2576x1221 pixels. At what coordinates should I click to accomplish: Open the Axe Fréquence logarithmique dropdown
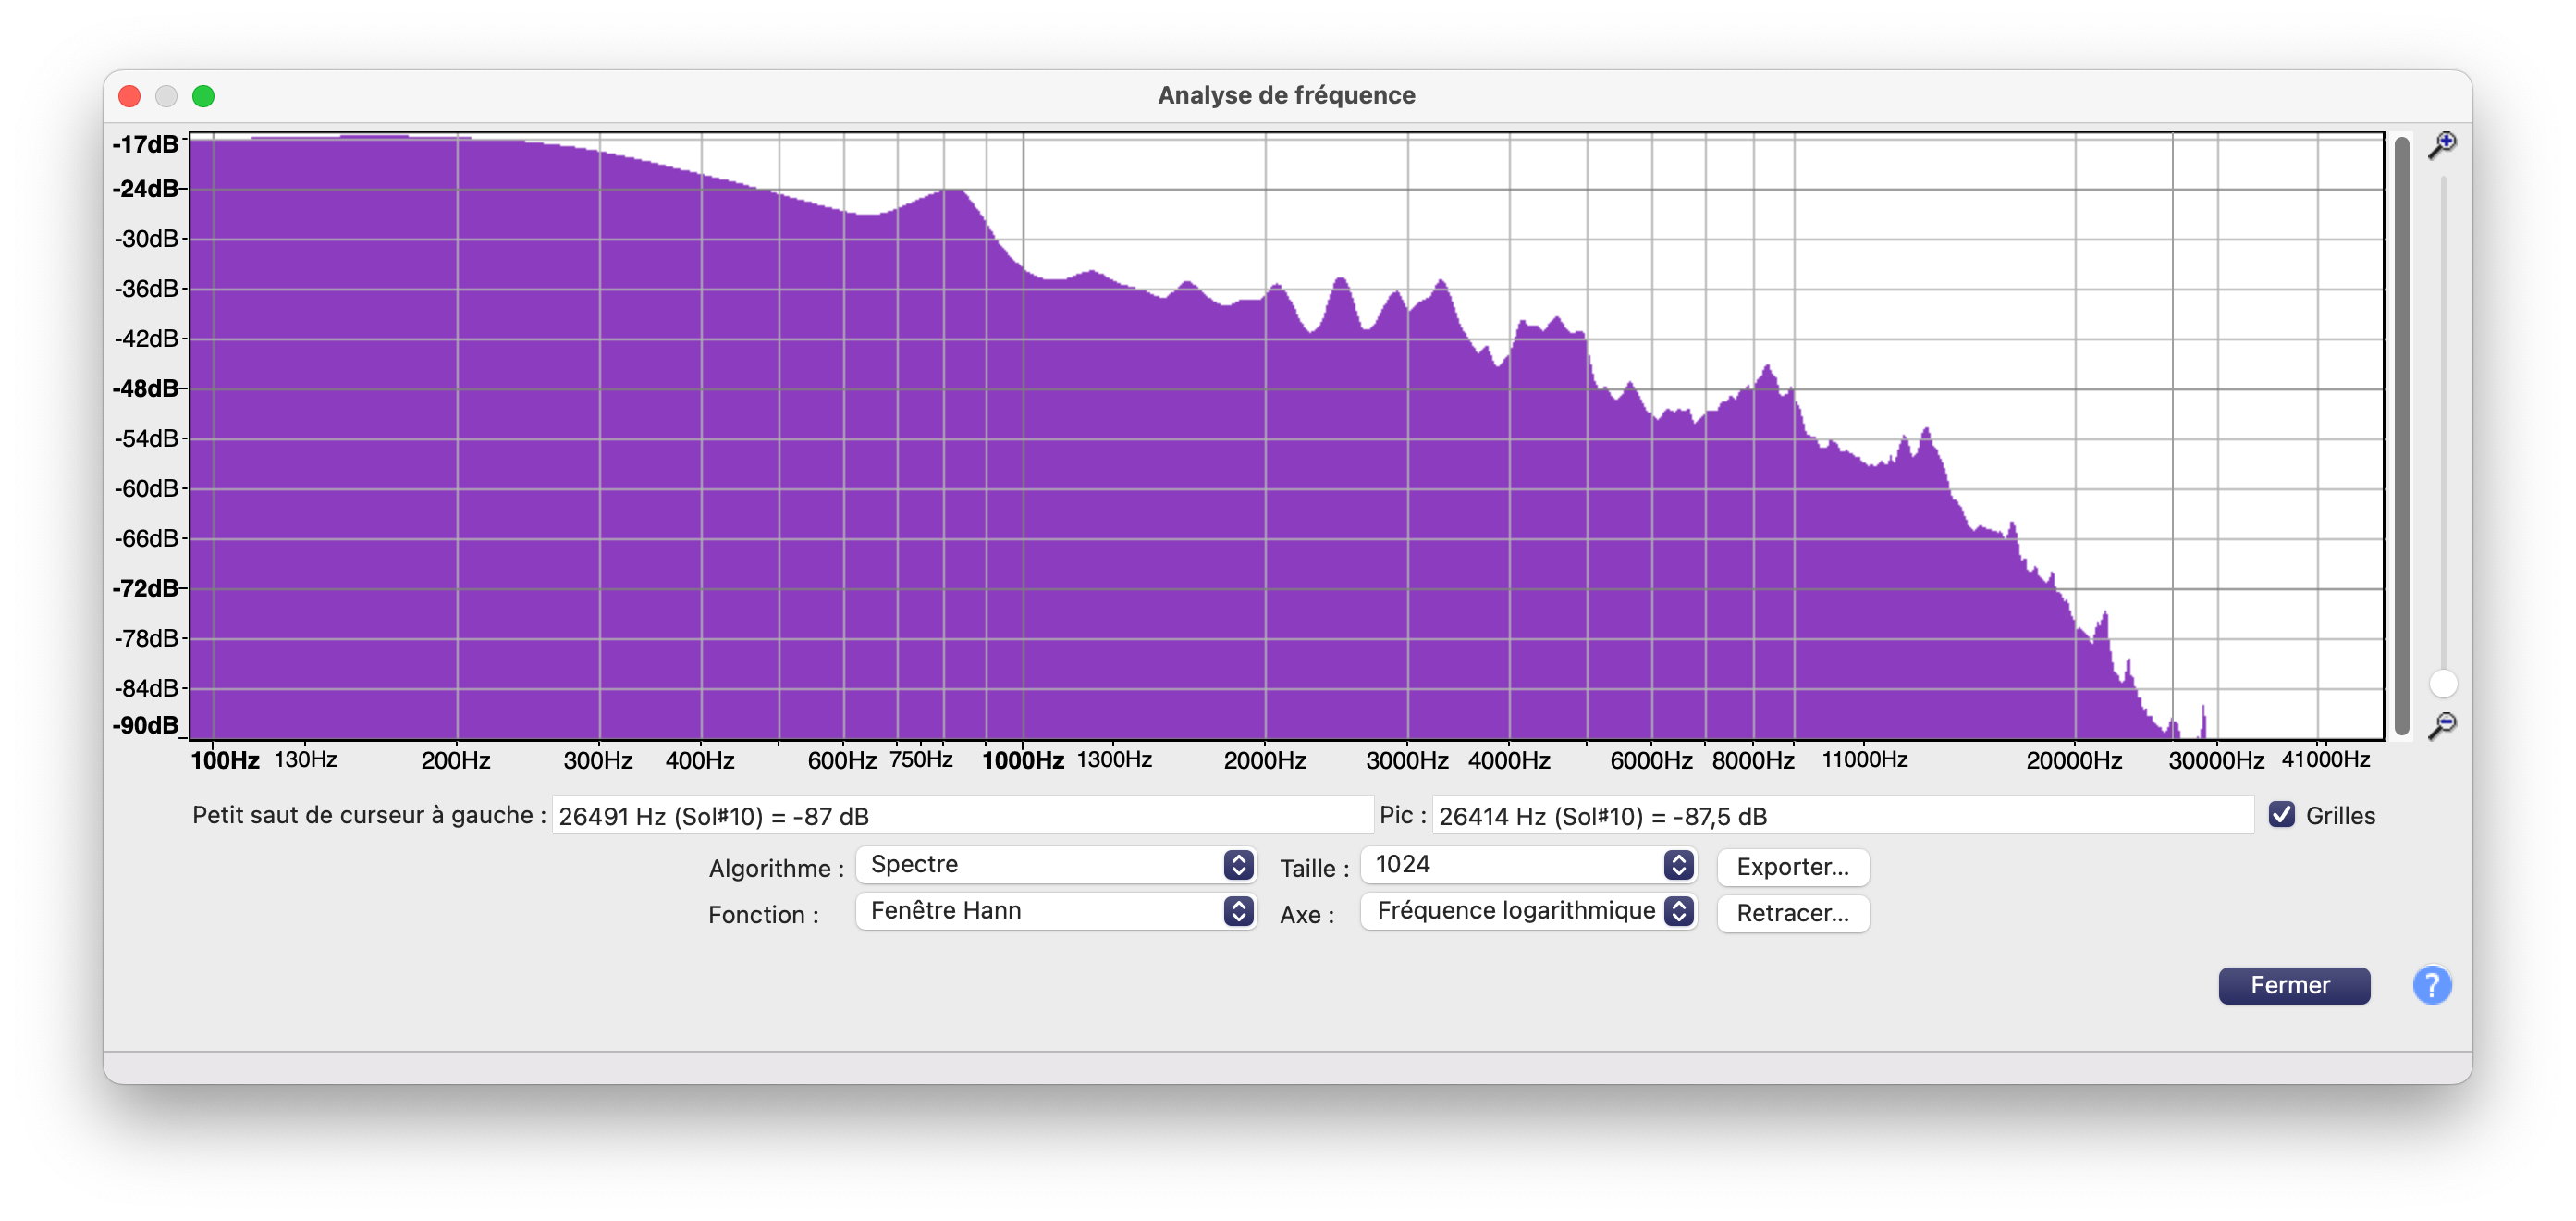click(1529, 910)
